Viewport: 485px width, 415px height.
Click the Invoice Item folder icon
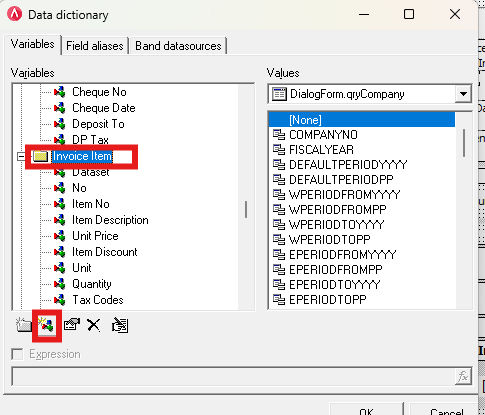41,156
